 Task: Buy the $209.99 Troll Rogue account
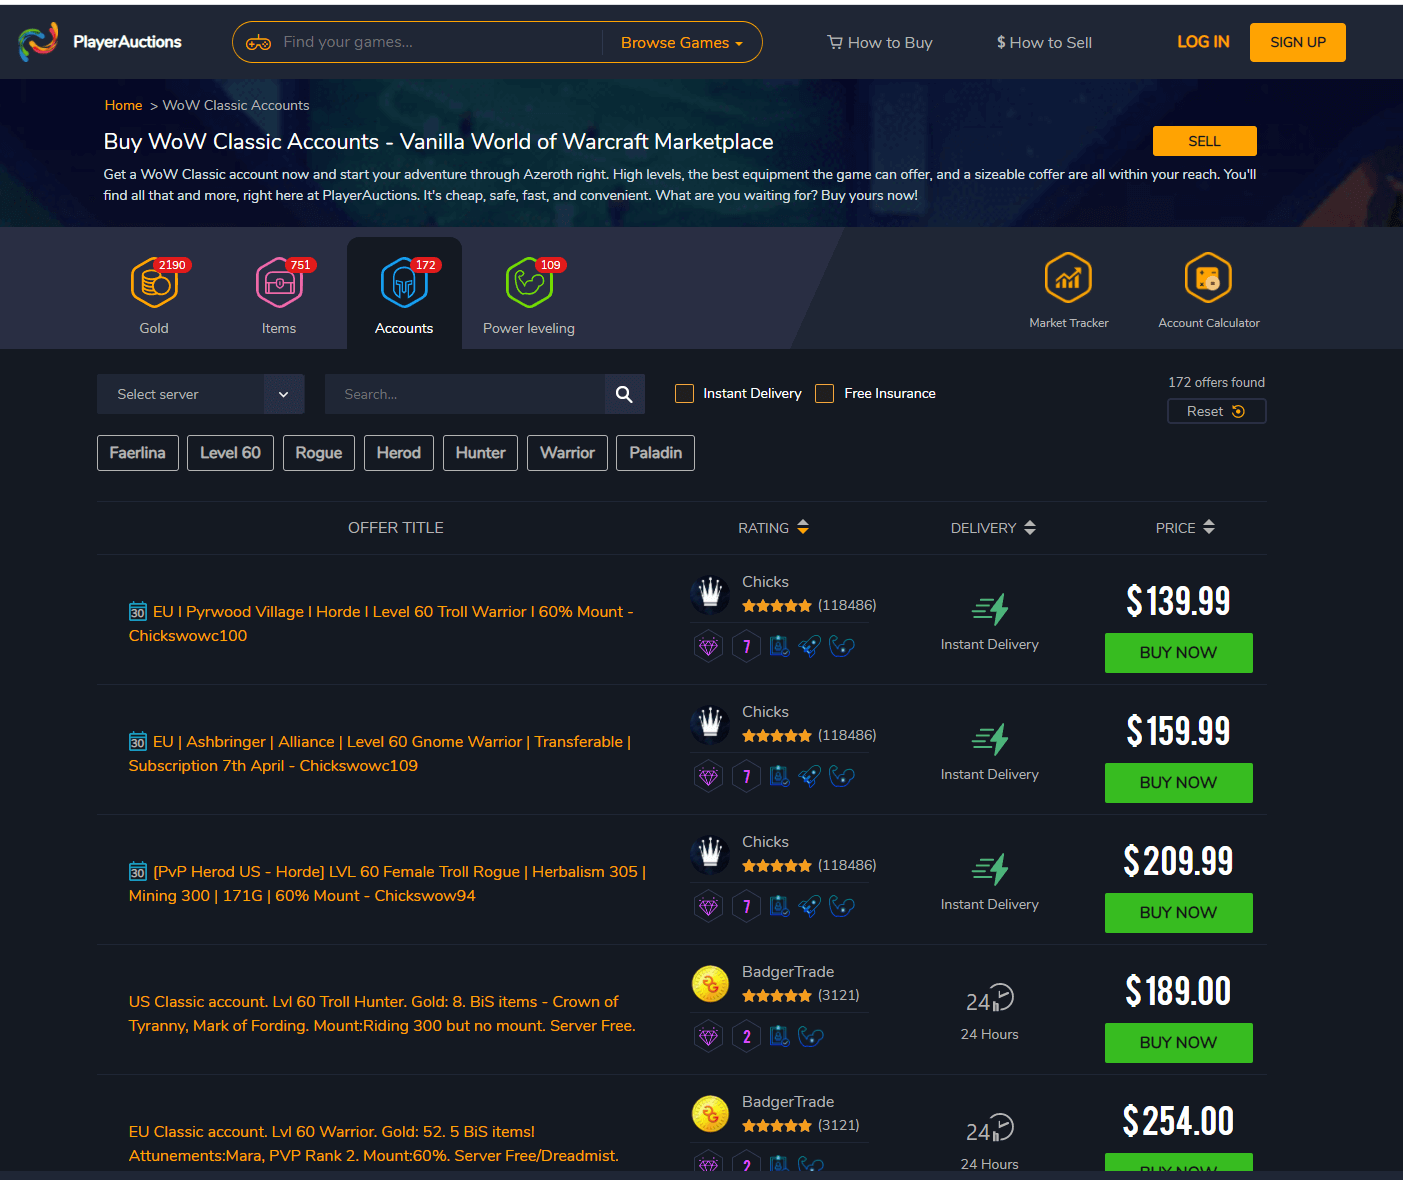pos(1178,913)
